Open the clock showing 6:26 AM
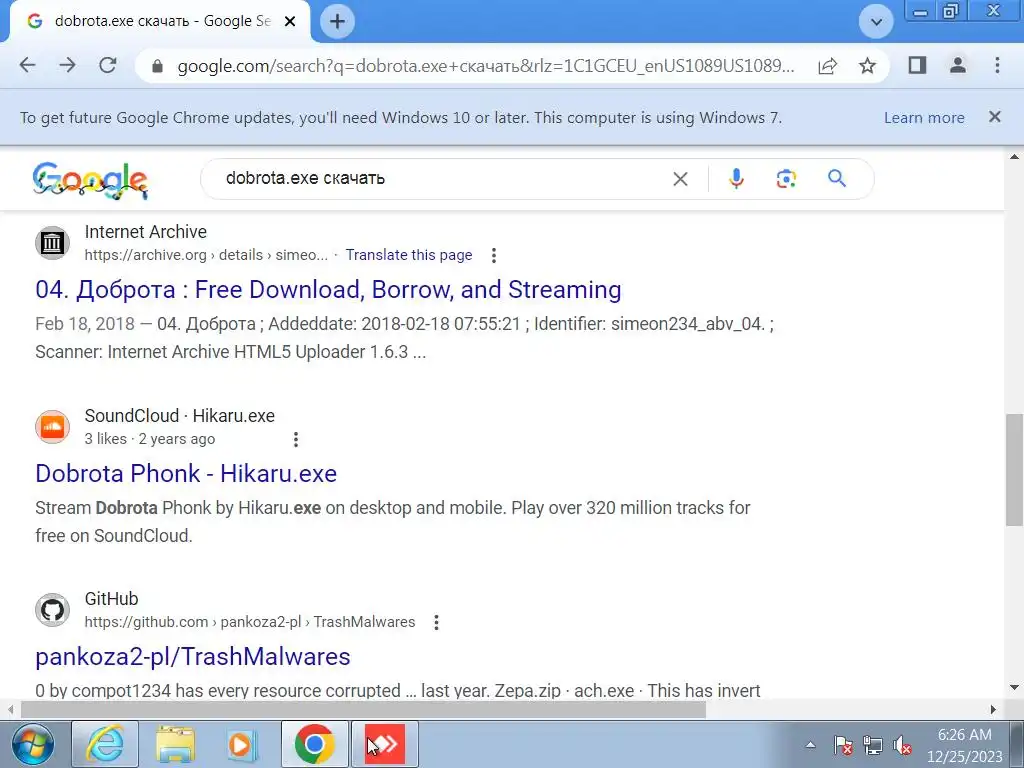The width and height of the screenshot is (1024, 768). [965, 745]
